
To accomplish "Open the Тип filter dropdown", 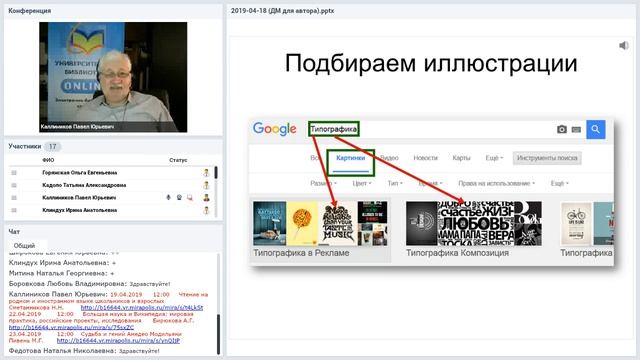I will [395, 183].
